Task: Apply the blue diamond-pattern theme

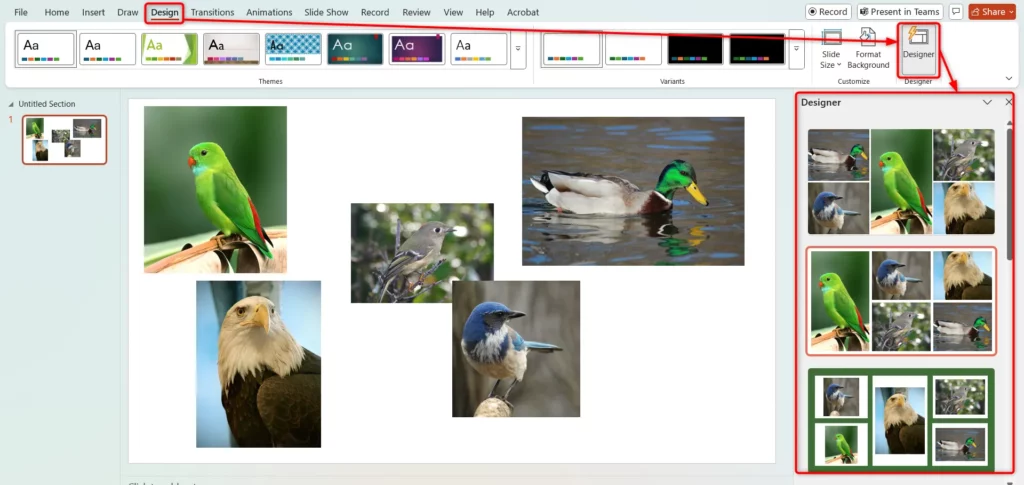Action: coord(293,48)
